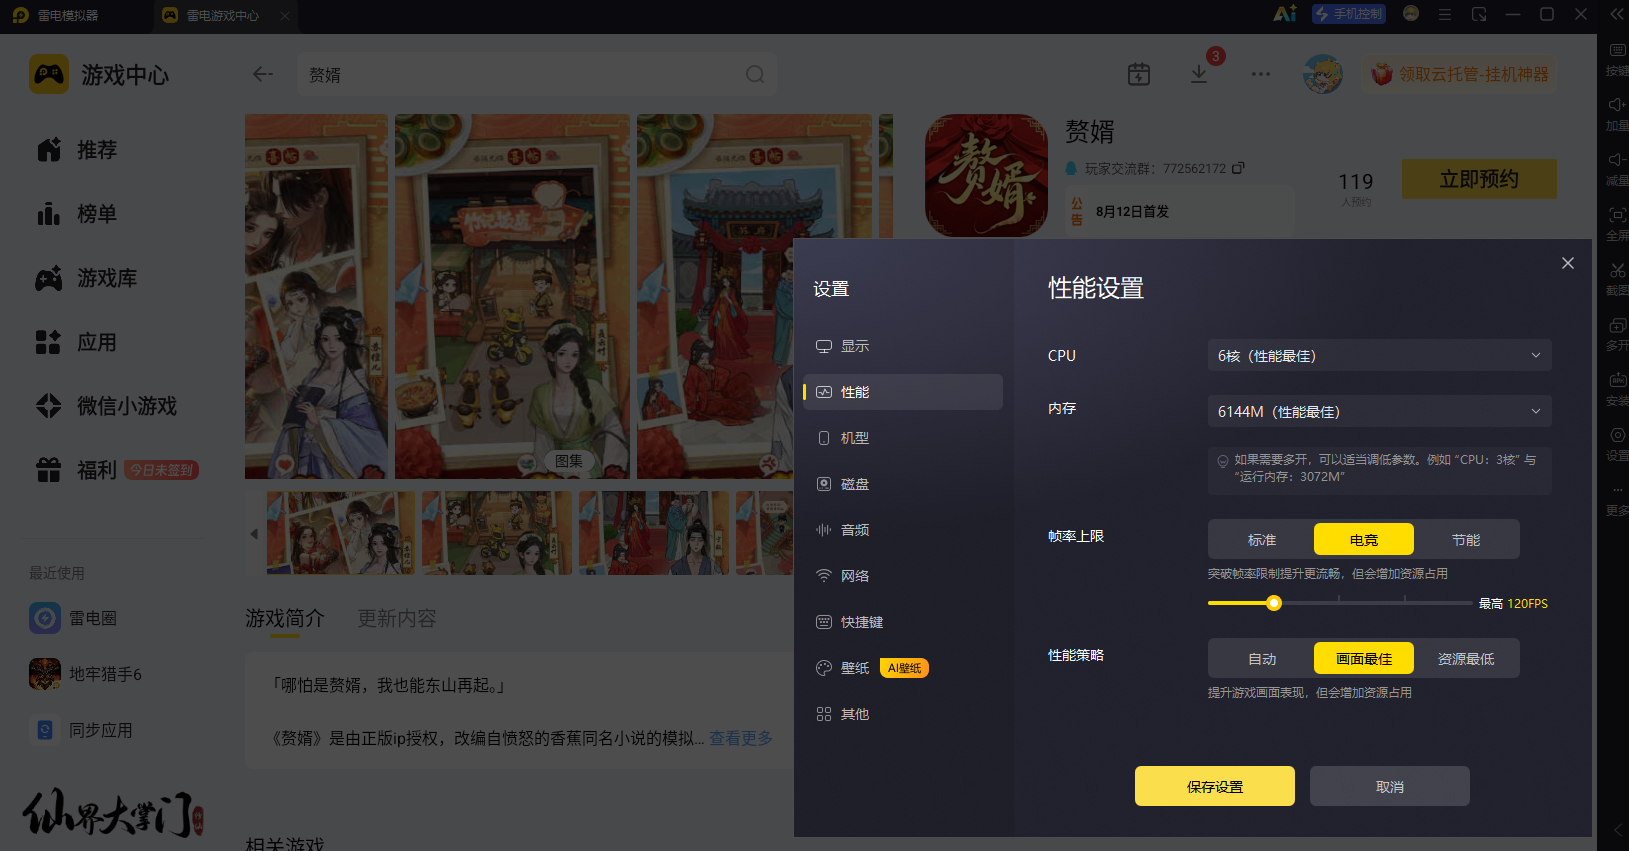Open the title bar hamburger menu
The image size is (1629, 851).
[x=1445, y=15]
